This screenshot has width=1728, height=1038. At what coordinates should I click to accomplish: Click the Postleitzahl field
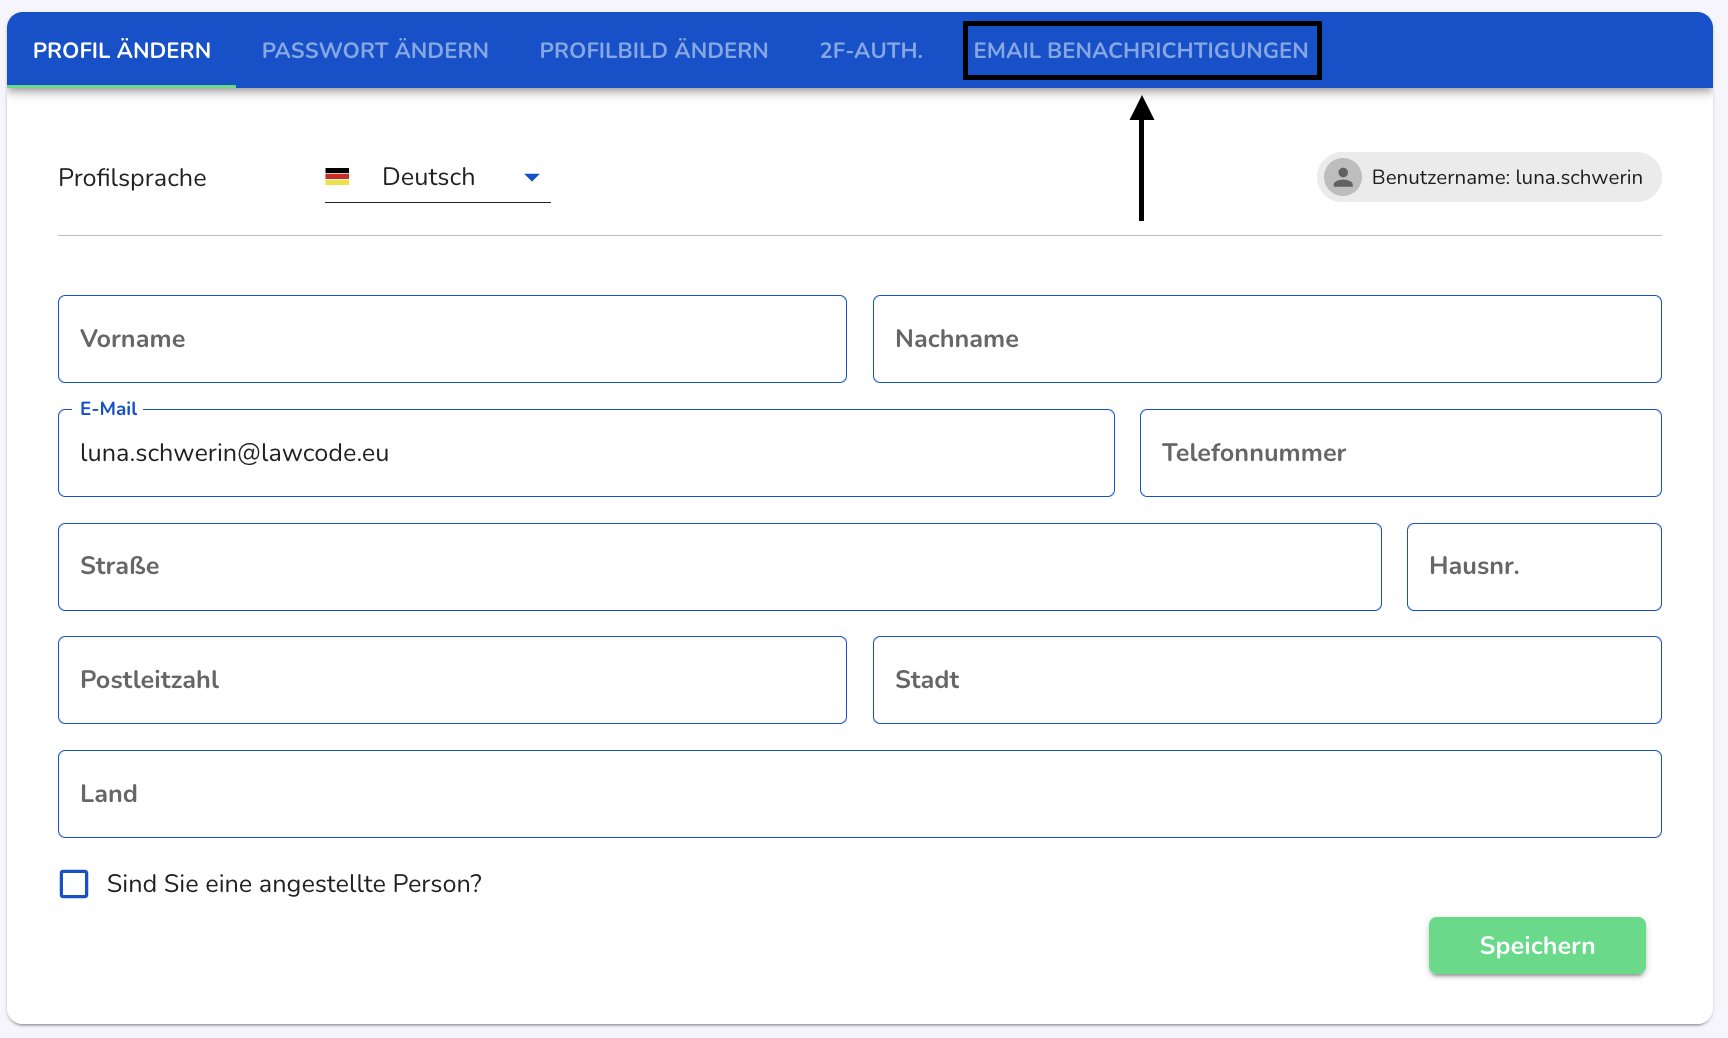(x=452, y=680)
